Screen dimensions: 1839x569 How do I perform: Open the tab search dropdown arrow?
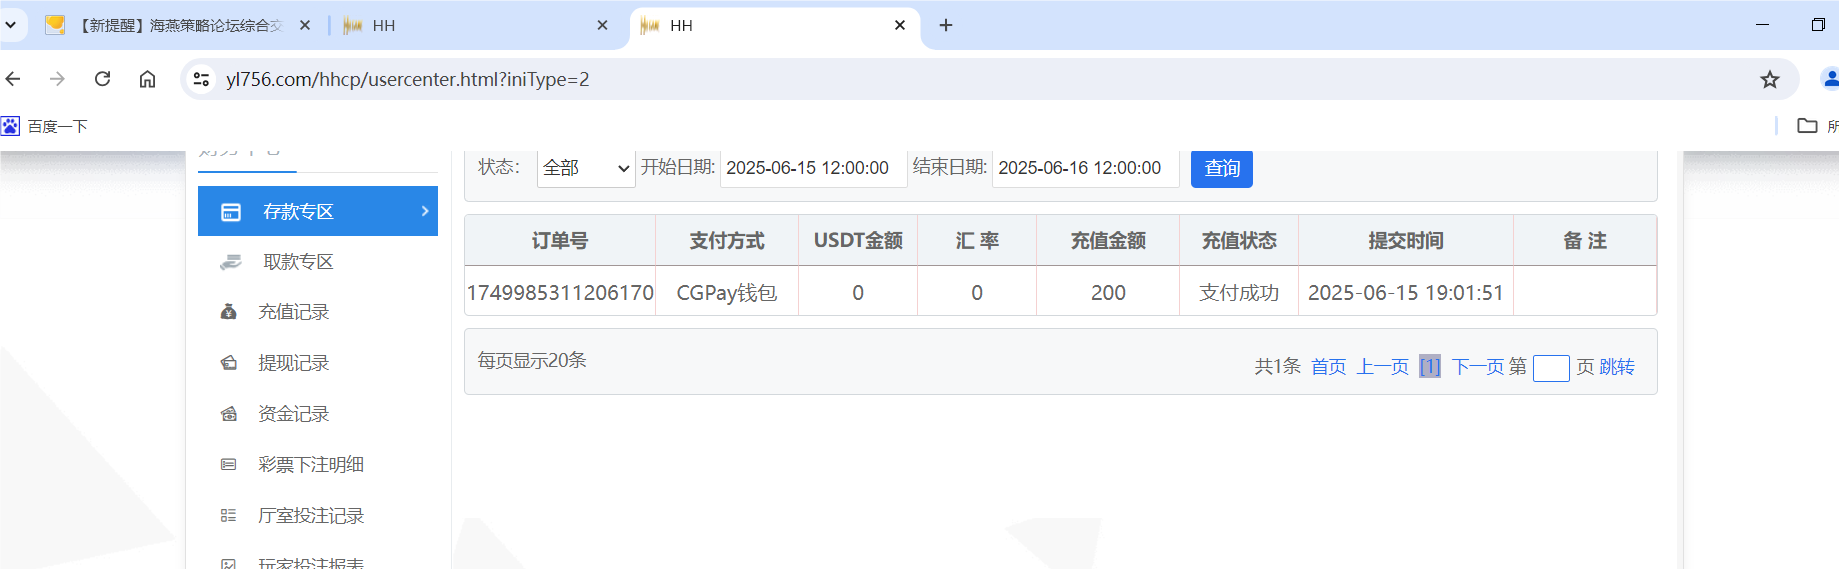[x=10, y=25]
